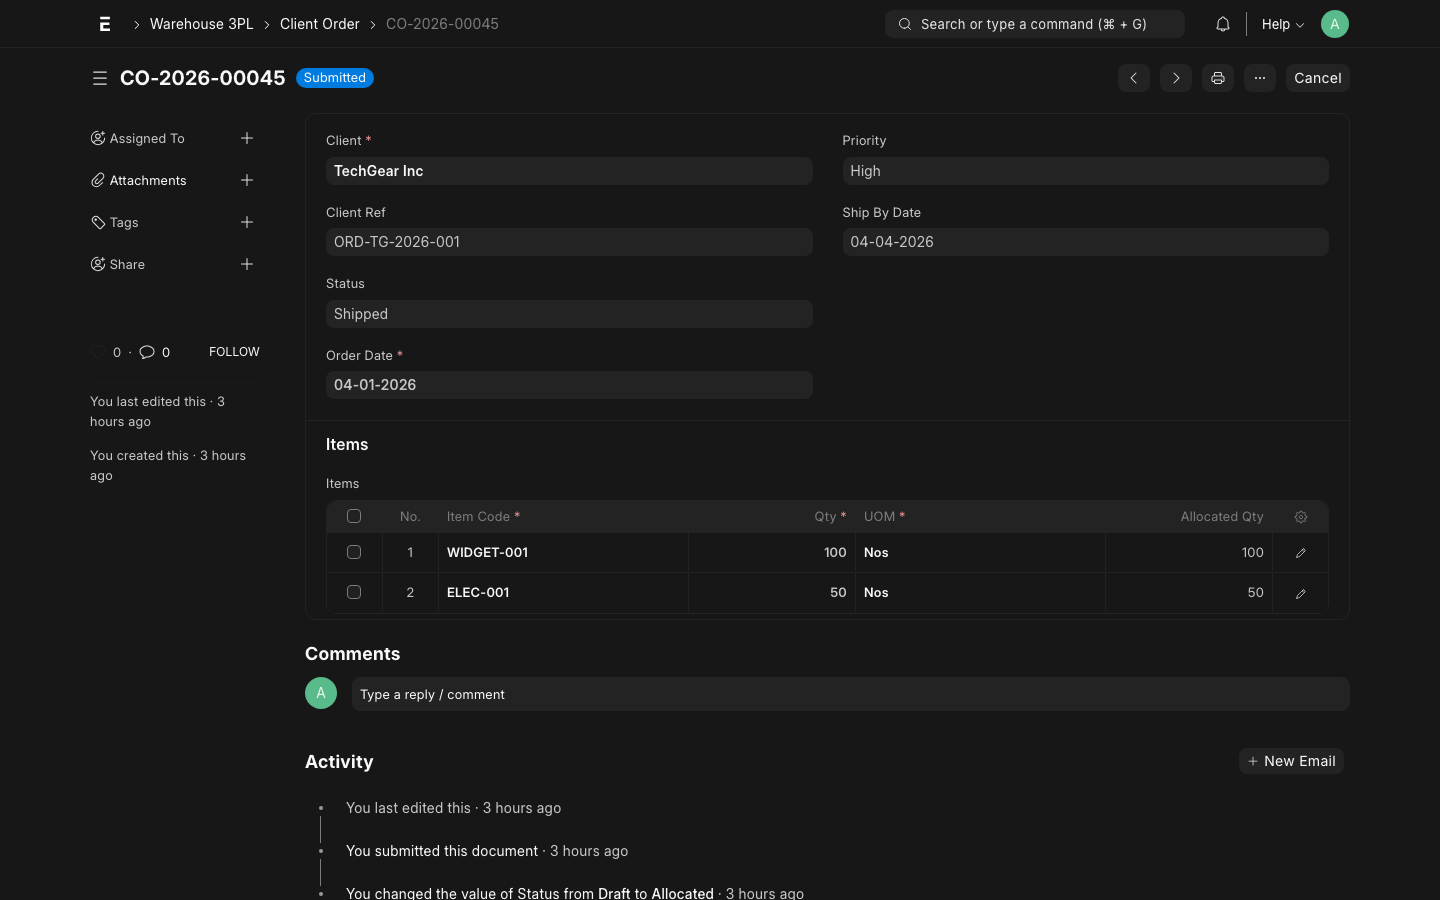Open the user avatar menu

(1335, 23)
